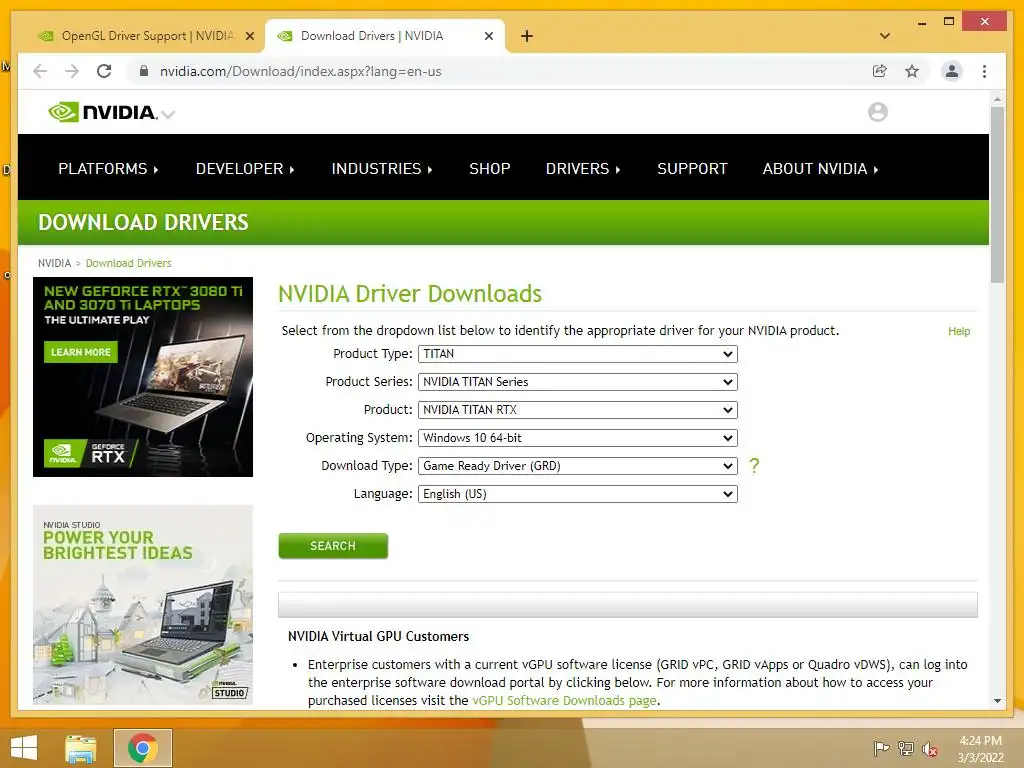1024x768 pixels.
Task: Select the Download Drivers browser tab
Action: tap(384, 36)
